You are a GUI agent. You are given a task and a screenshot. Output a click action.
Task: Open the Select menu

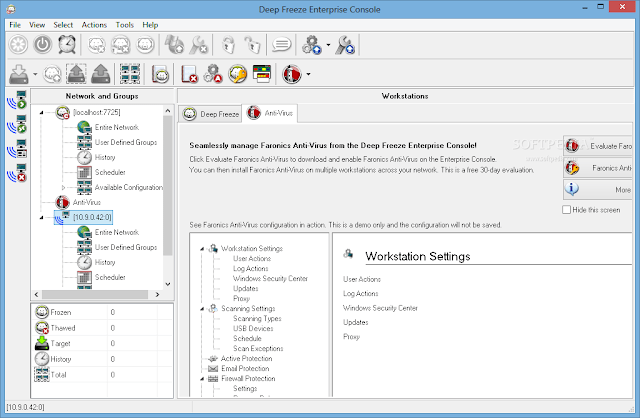(x=63, y=25)
